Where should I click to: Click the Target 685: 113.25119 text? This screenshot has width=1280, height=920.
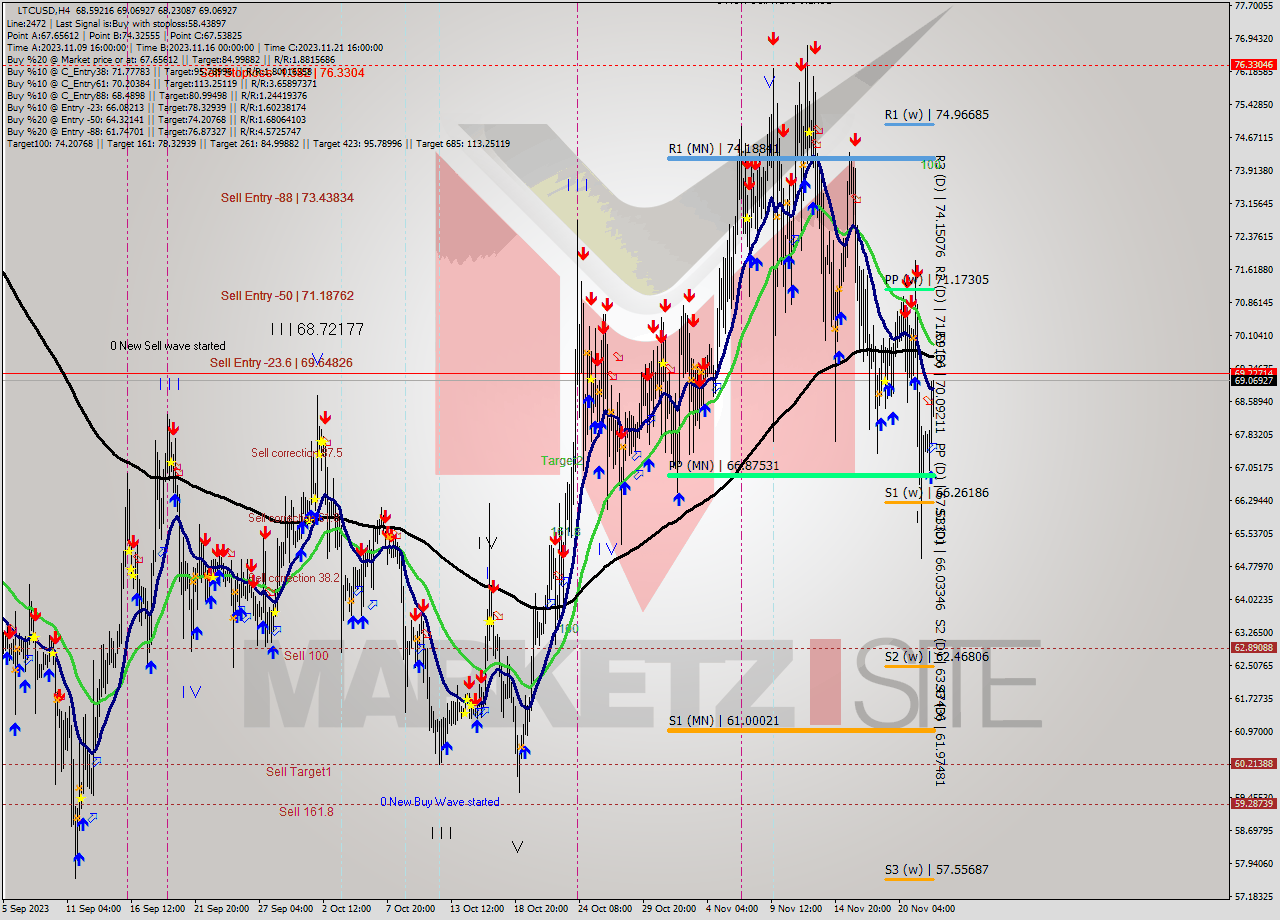462,144
